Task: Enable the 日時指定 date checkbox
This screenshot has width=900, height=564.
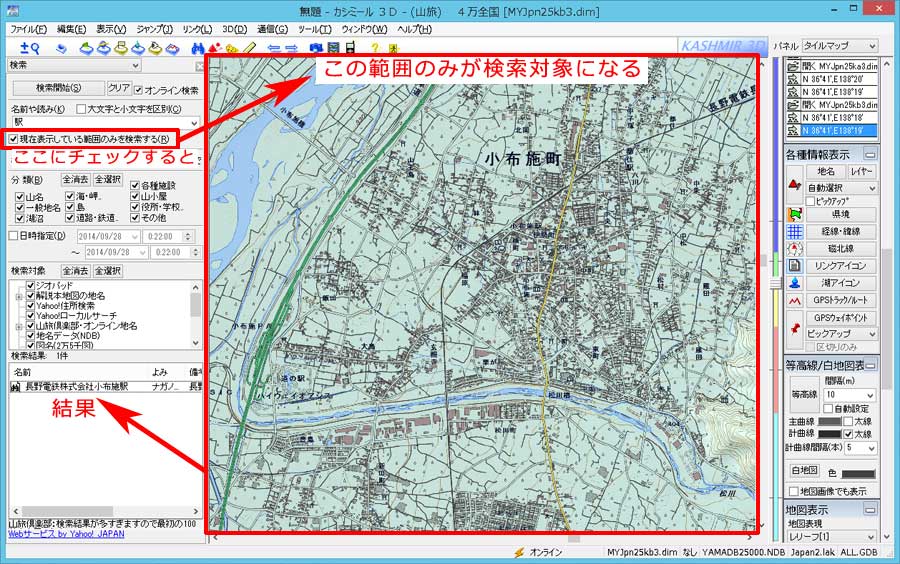Action: [x=13, y=236]
